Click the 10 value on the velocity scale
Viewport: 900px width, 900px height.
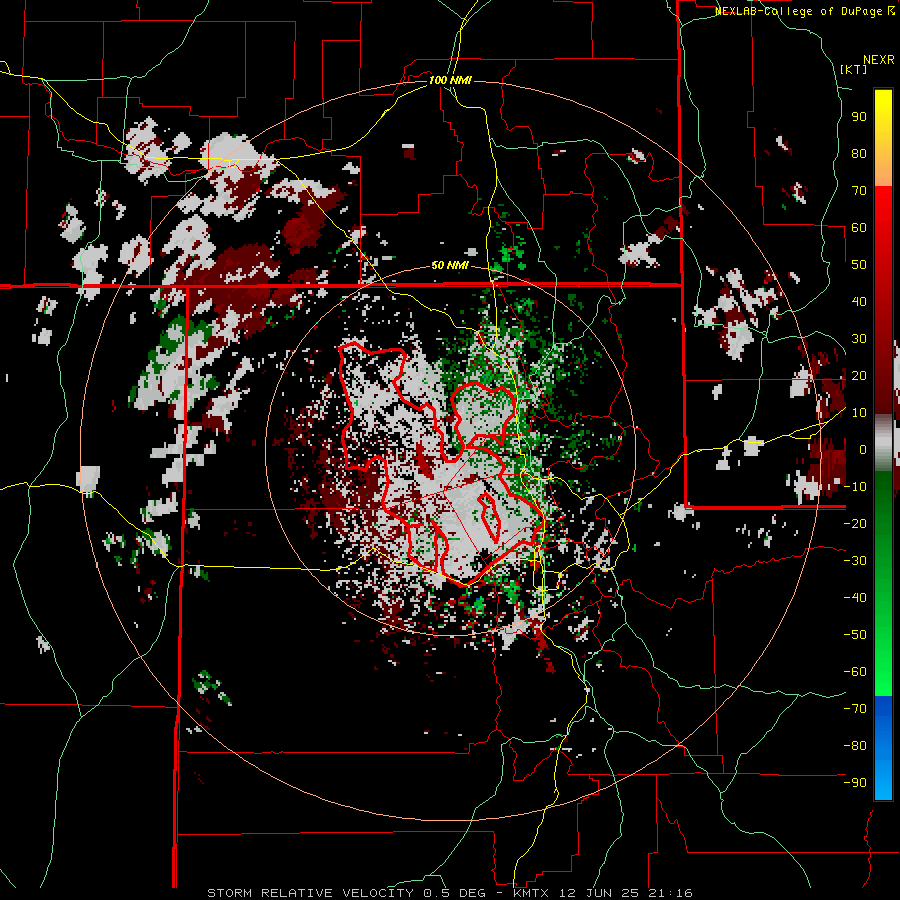point(859,413)
